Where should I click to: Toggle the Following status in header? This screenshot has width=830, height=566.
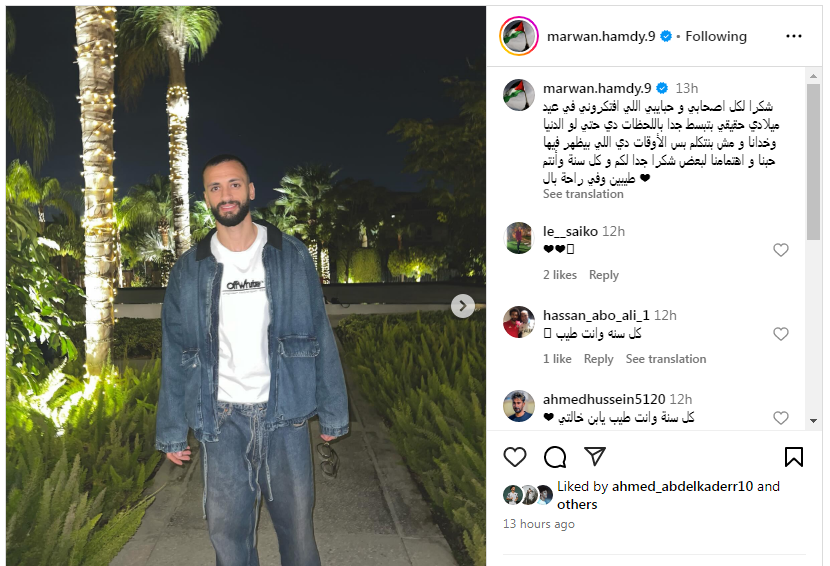pos(716,36)
